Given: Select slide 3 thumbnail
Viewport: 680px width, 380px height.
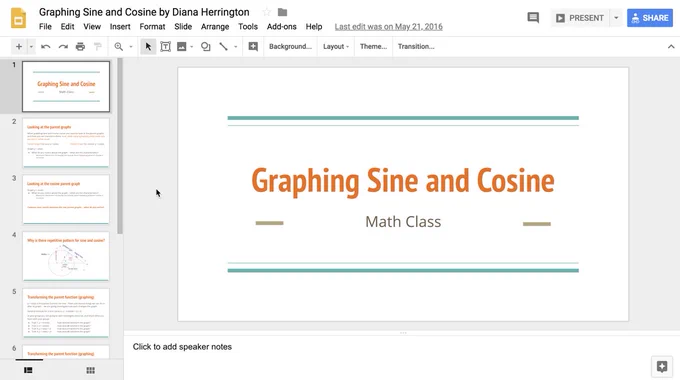Looking at the screenshot, I should tap(66, 199).
